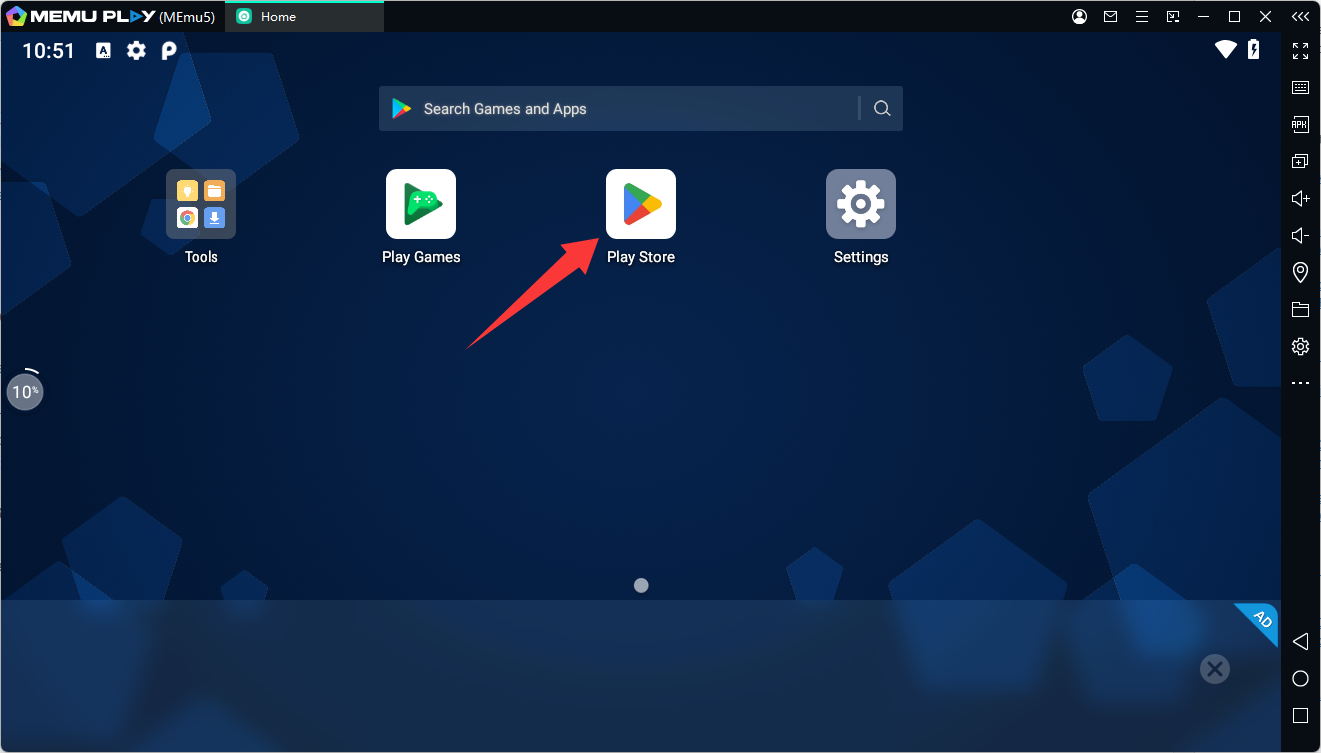Click the P icon in status bar
The width and height of the screenshot is (1321, 753).
(169, 50)
